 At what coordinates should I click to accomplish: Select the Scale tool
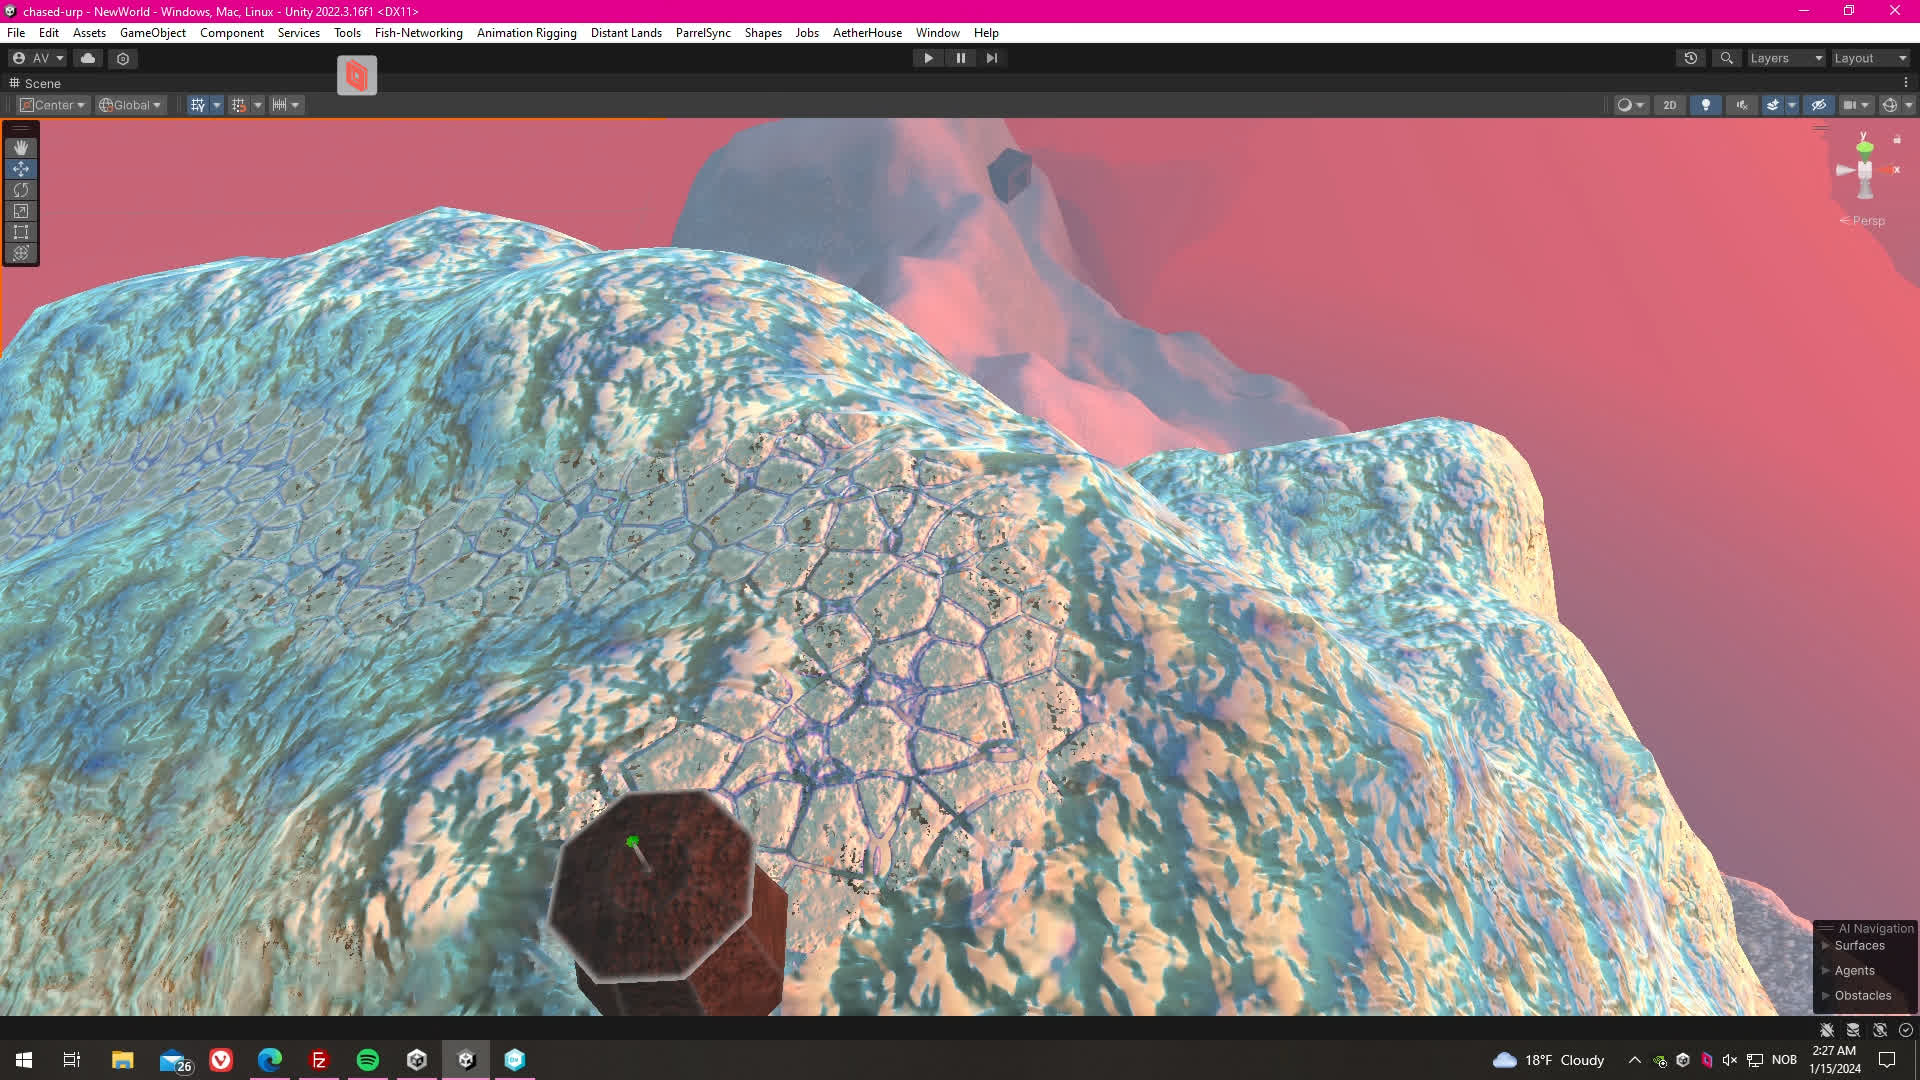pyautogui.click(x=20, y=211)
